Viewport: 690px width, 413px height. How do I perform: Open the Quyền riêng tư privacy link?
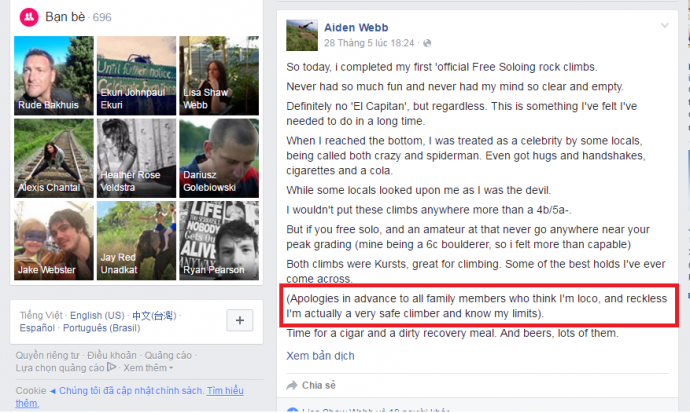(x=48, y=355)
